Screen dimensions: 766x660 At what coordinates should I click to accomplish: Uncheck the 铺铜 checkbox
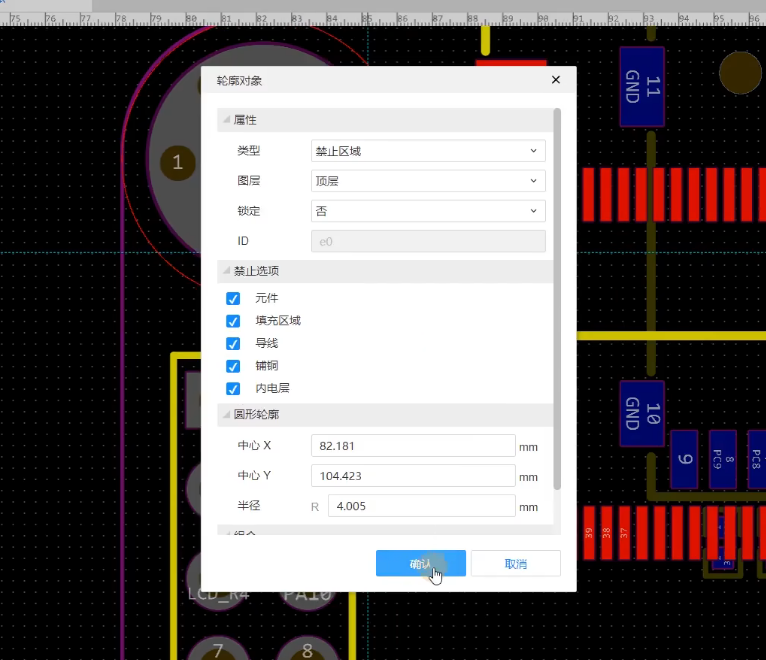click(233, 366)
